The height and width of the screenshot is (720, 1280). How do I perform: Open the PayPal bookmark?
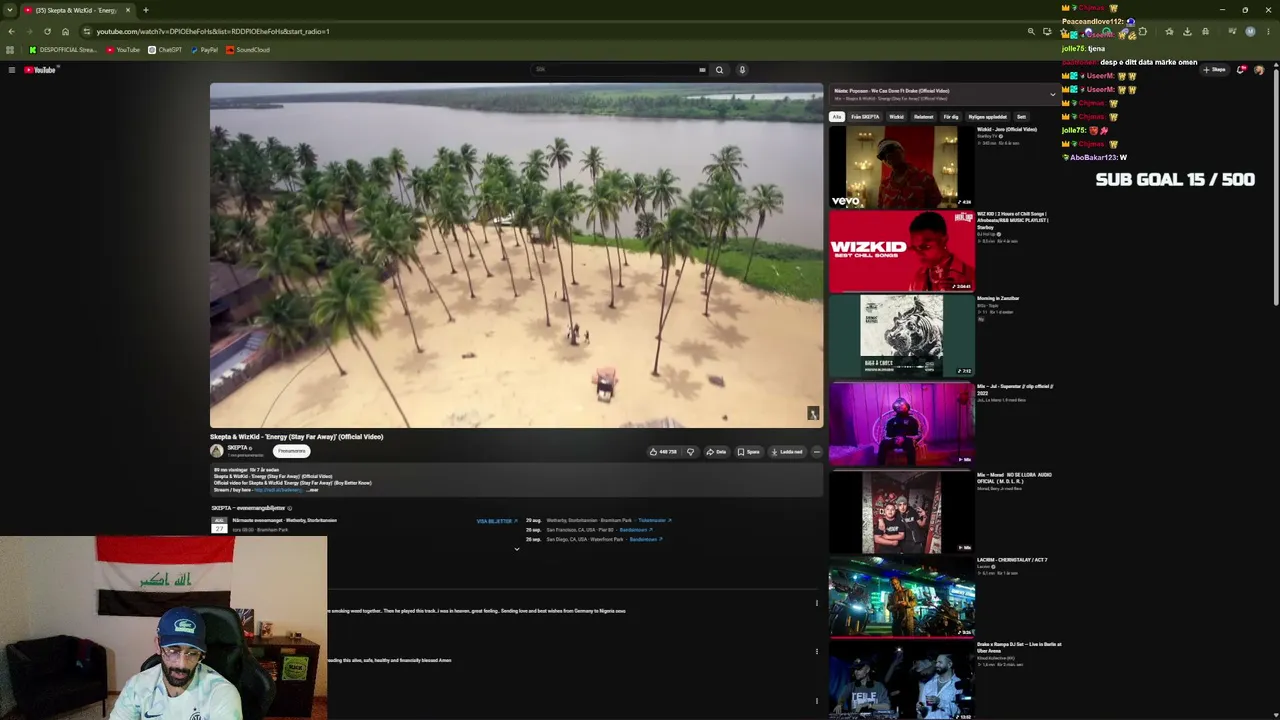click(204, 50)
